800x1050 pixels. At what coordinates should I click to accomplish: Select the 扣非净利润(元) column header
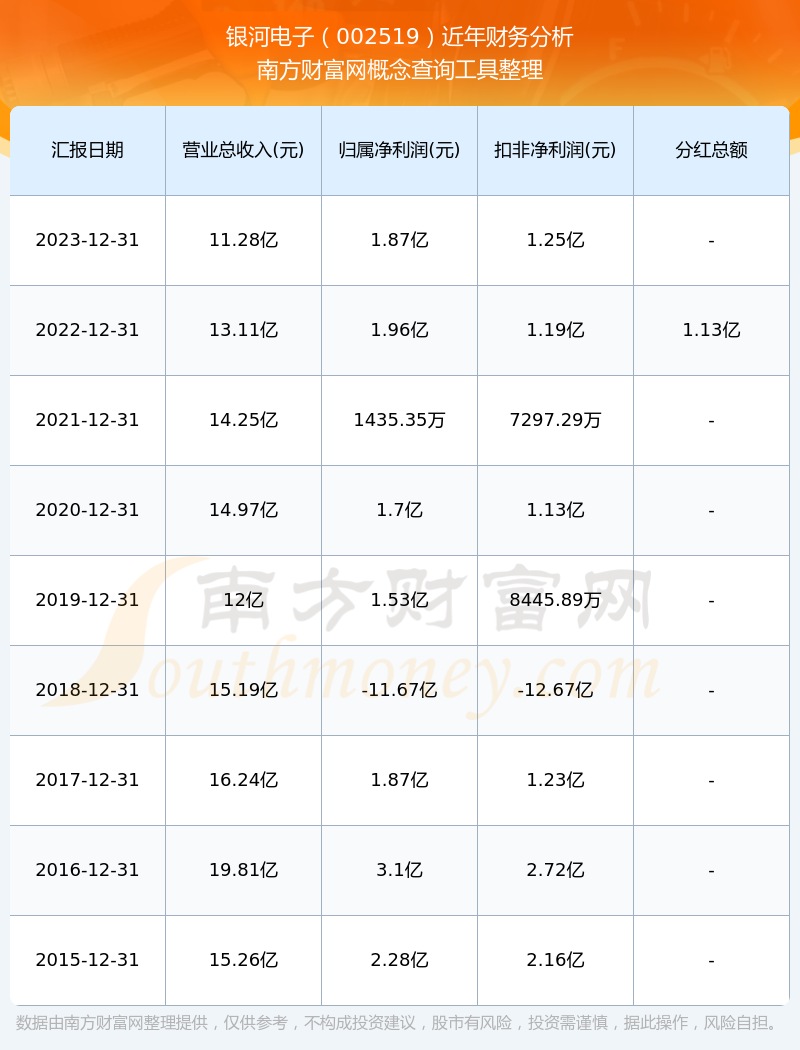coord(556,150)
